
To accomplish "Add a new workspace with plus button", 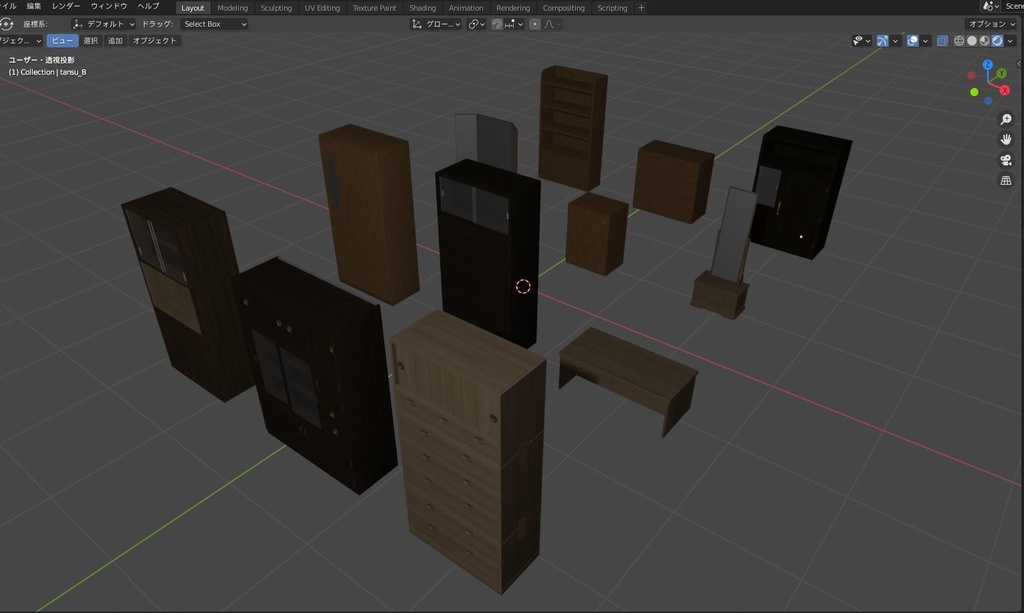I will (x=641, y=8).
